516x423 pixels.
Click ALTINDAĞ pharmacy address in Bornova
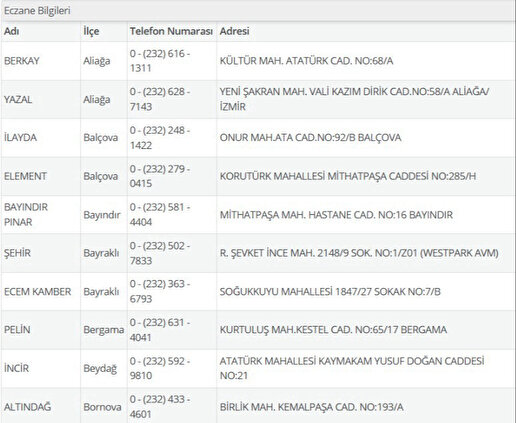311,407
